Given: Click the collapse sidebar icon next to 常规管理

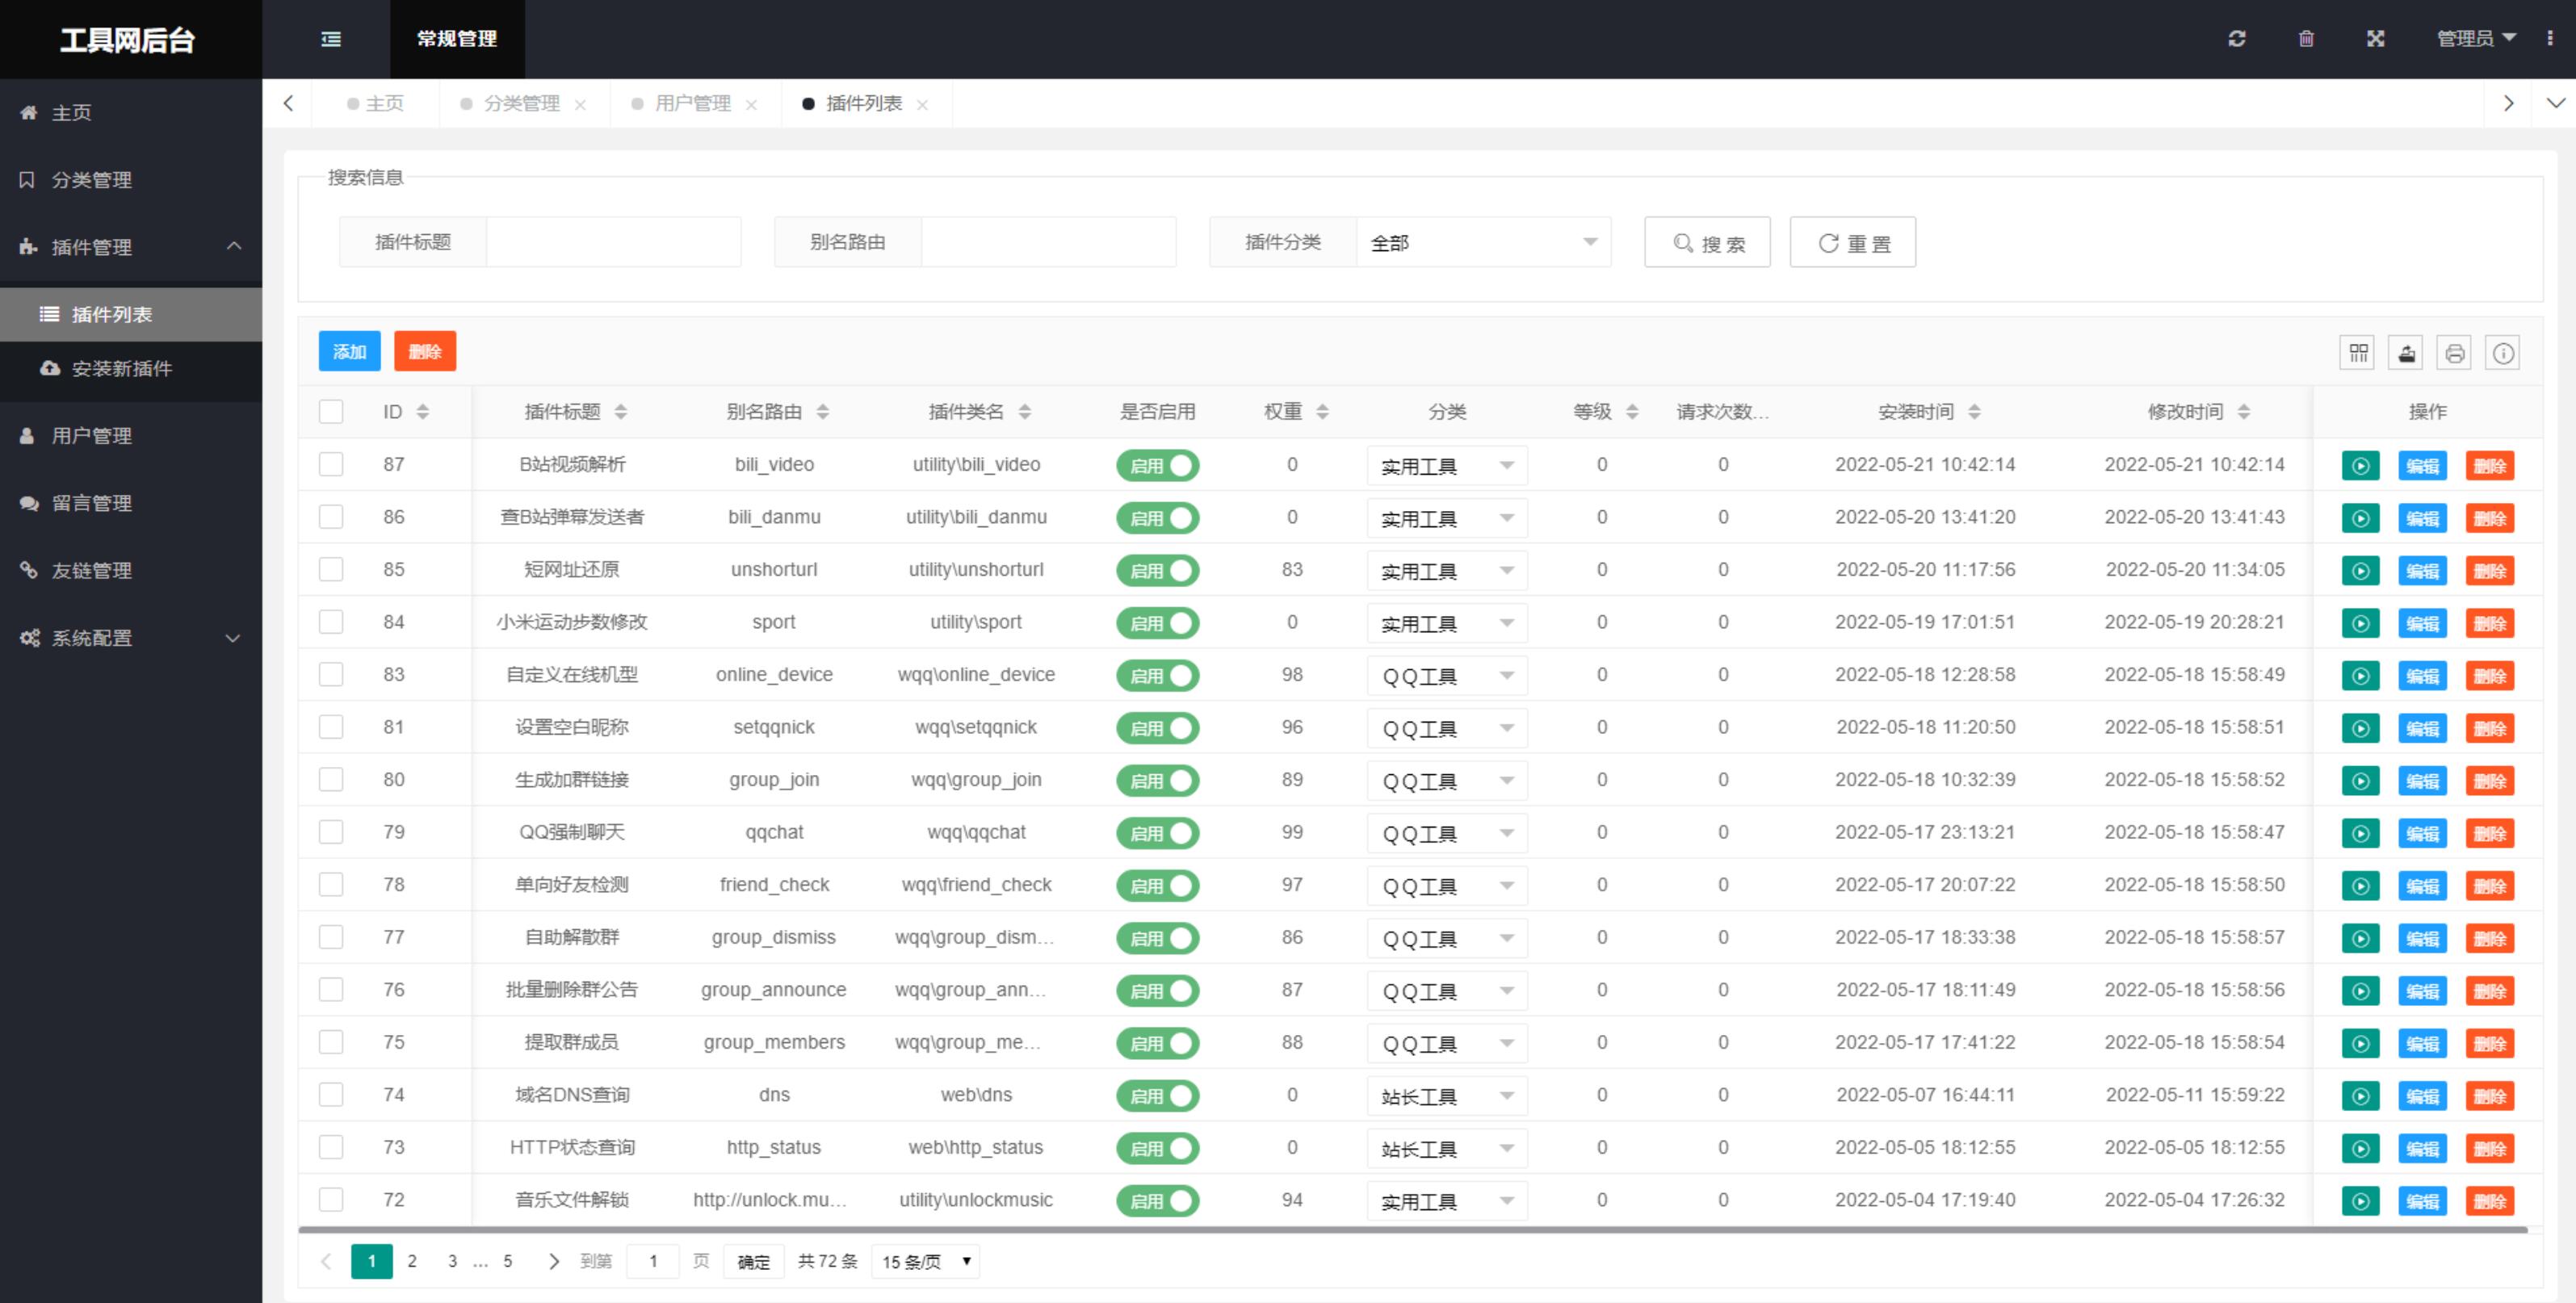Looking at the screenshot, I should click(330, 39).
